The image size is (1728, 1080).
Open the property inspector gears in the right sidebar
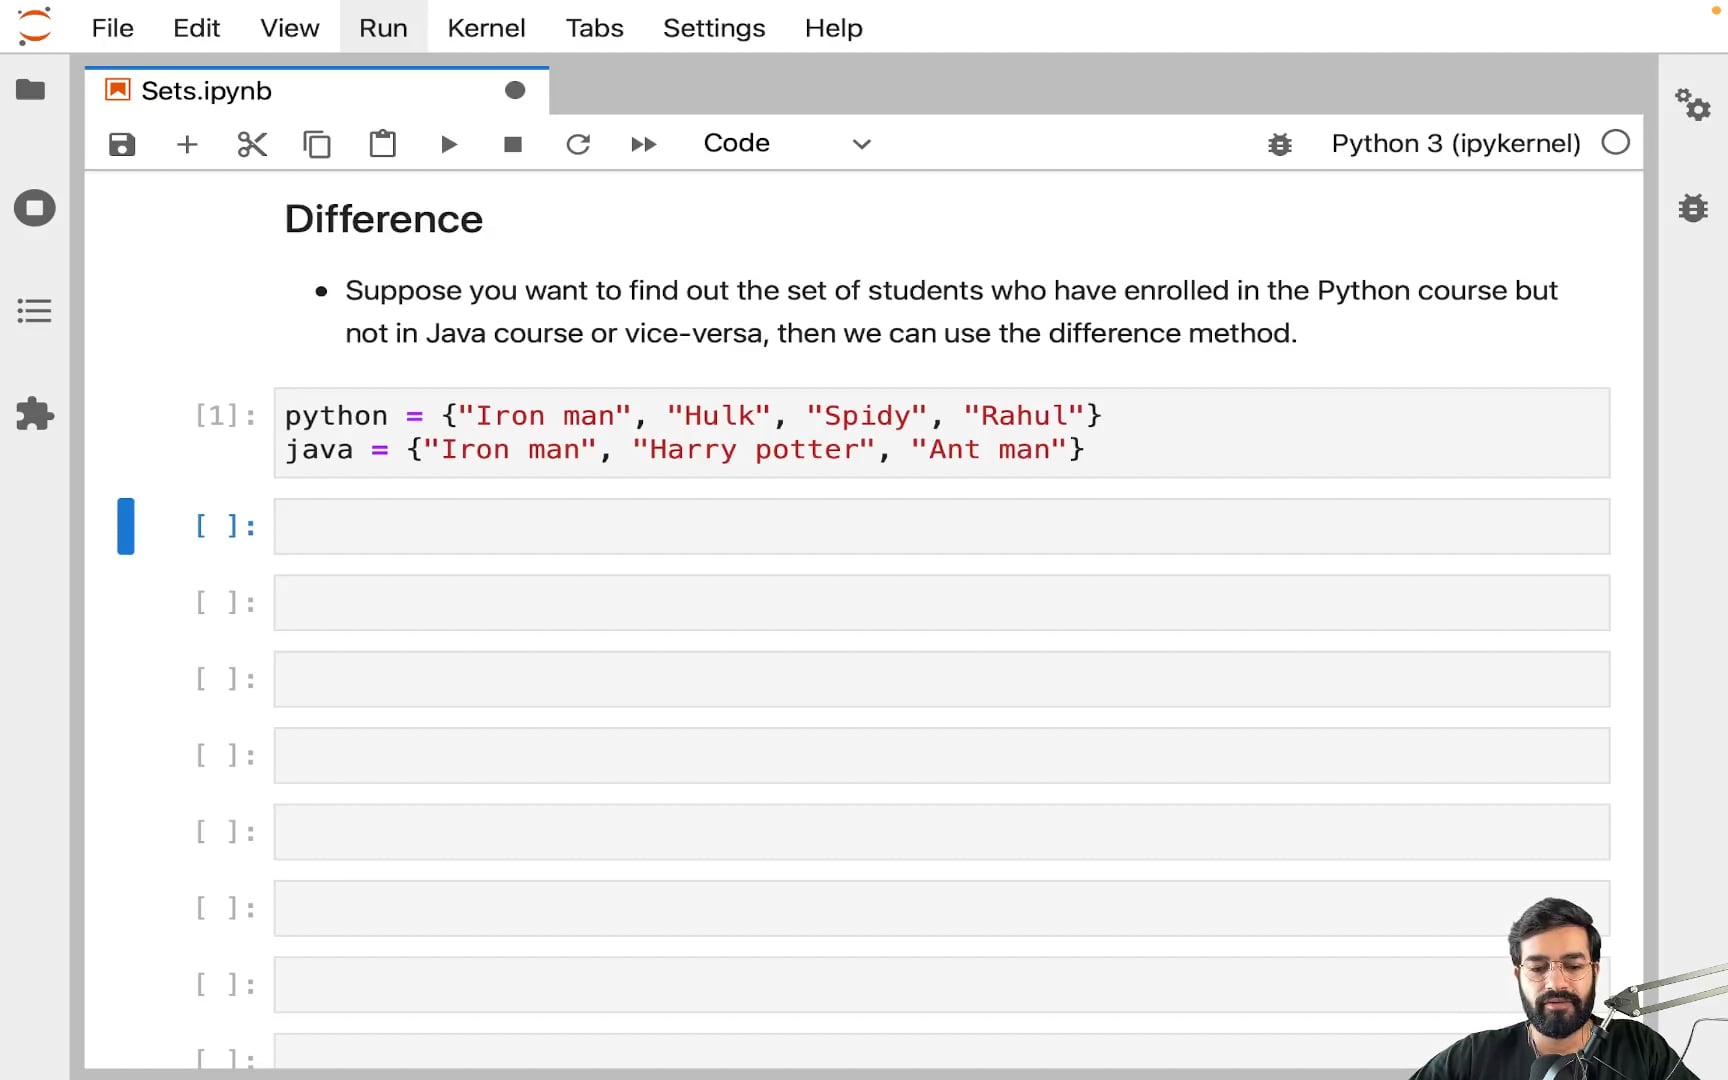(x=1693, y=104)
